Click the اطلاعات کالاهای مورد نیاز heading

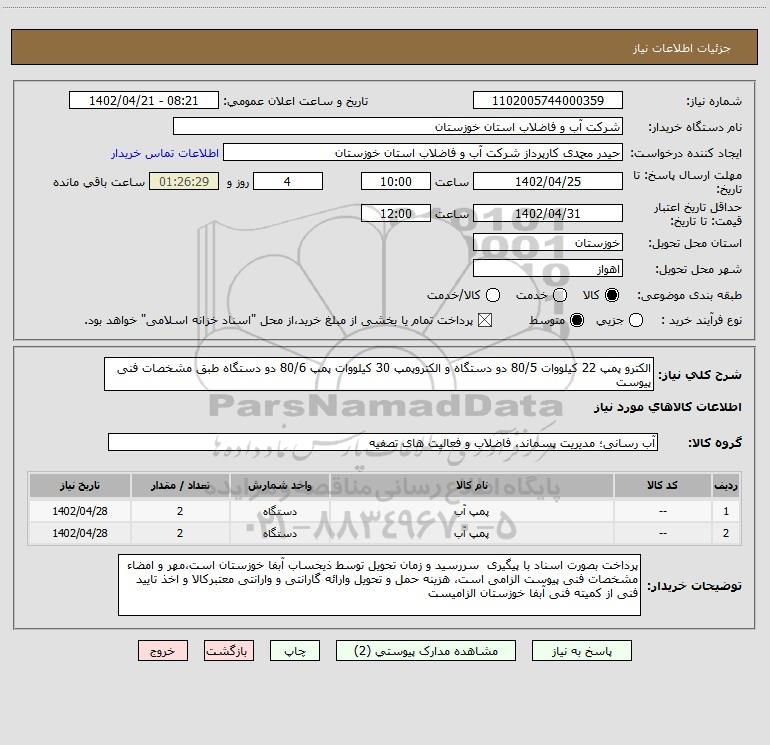[x=668, y=407]
